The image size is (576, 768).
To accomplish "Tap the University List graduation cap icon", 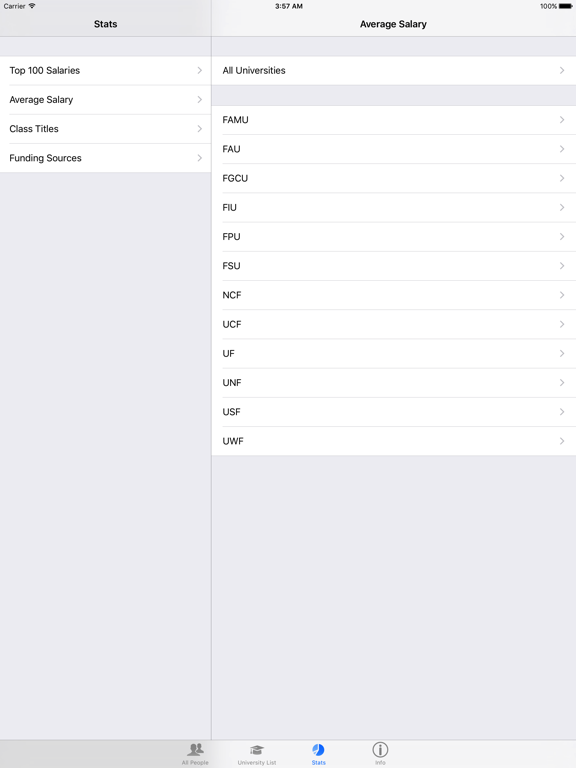I will point(257,750).
